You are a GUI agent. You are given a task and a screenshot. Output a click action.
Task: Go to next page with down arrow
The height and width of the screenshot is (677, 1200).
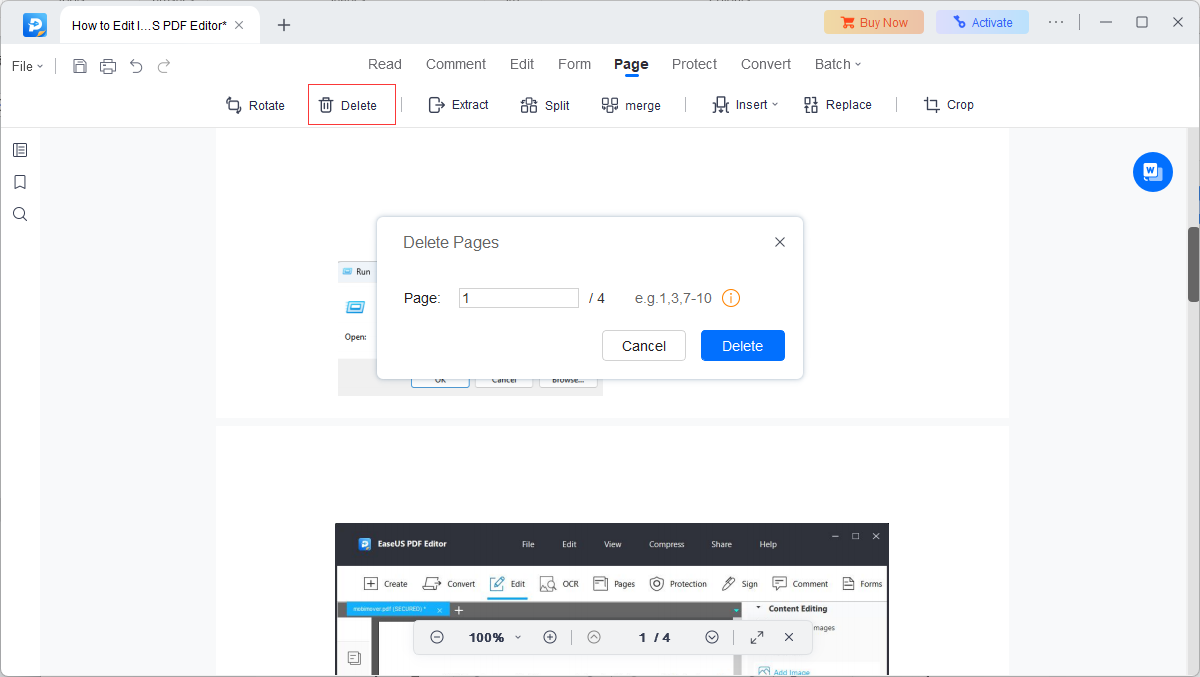712,637
